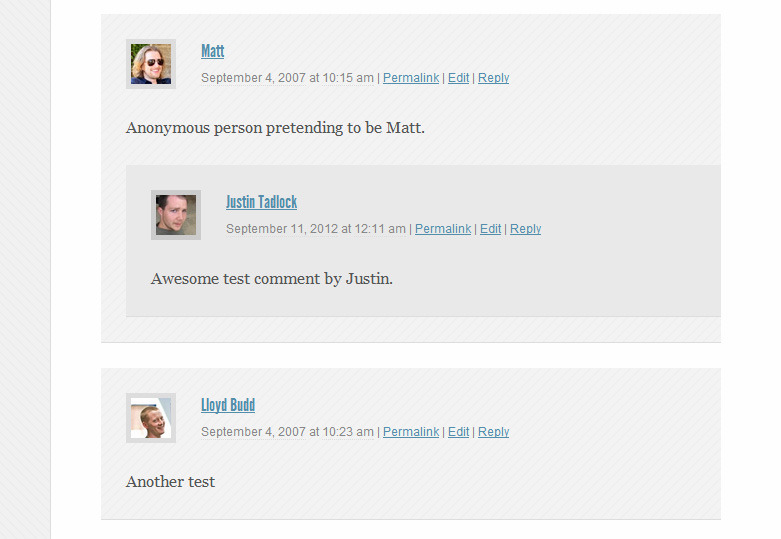Open Permalink for Matt's comment
Screen dimensions: 781x539
411,78
